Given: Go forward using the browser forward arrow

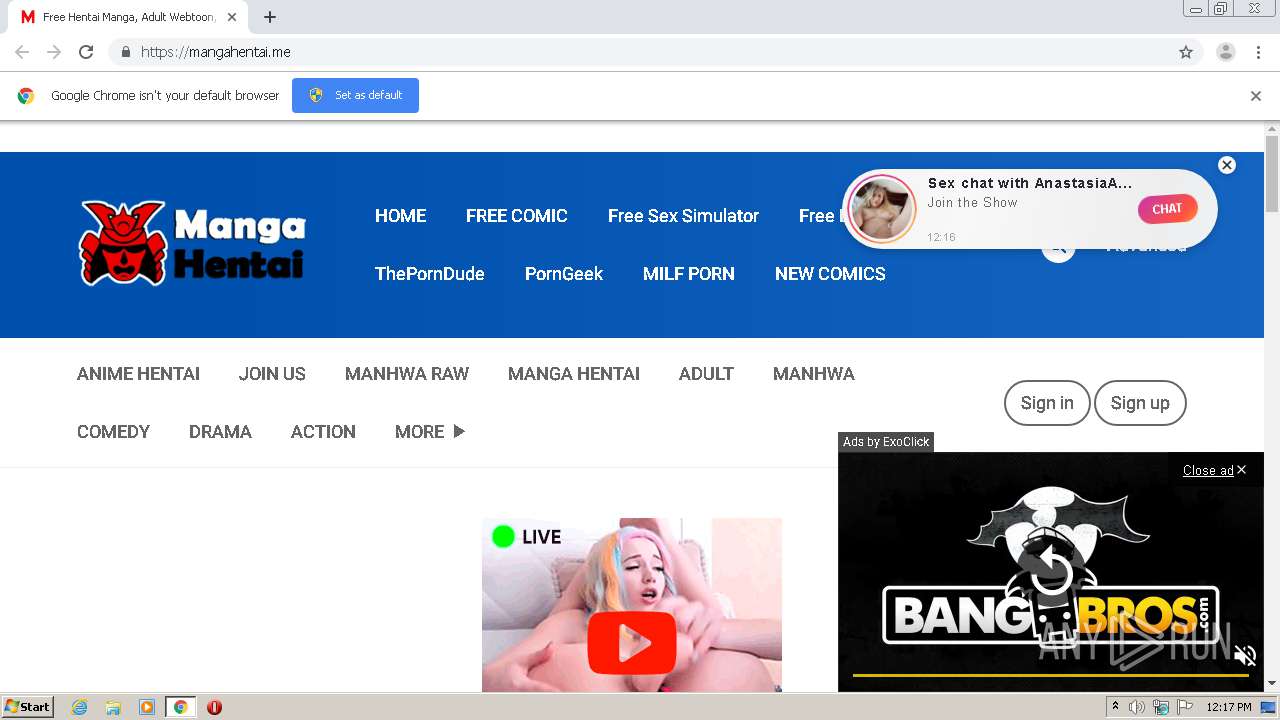Looking at the screenshot, I should 54,52.
